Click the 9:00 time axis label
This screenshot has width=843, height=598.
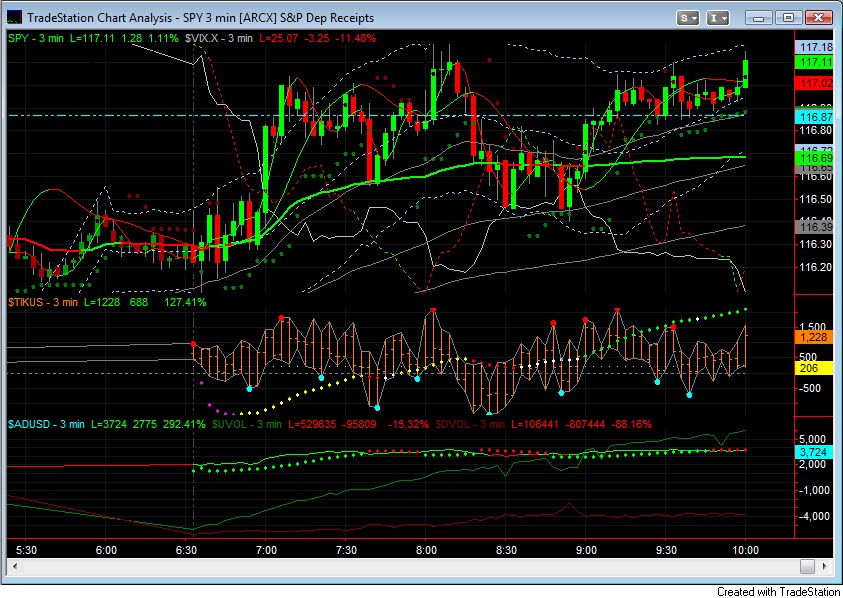(586, 550)
